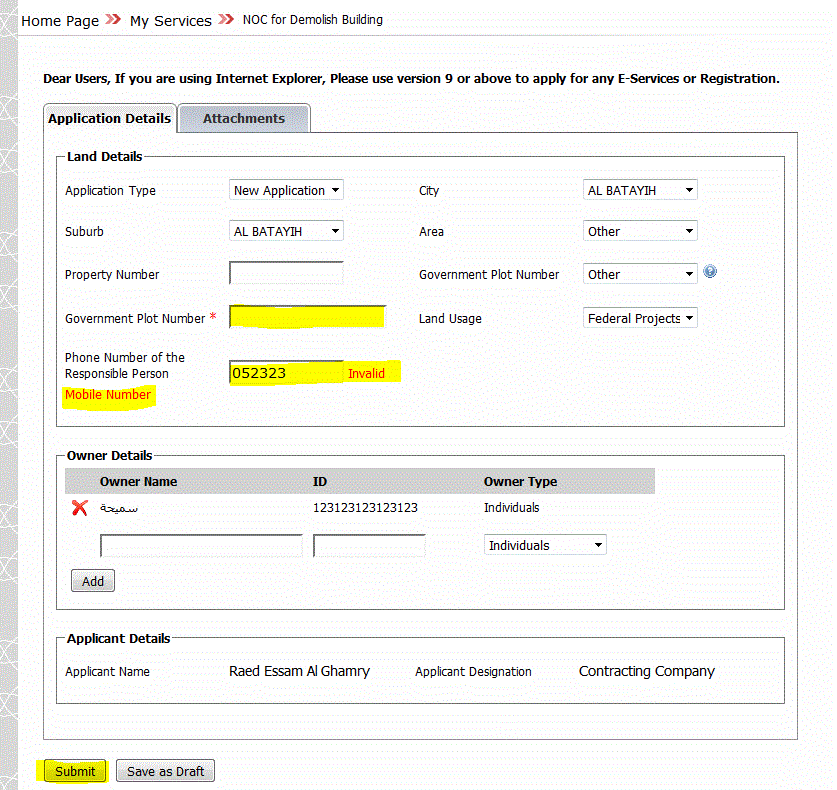This screenshot has height=790, width=837.
Task: Expand the Suburb dropdown
Action: click(286, 231)
